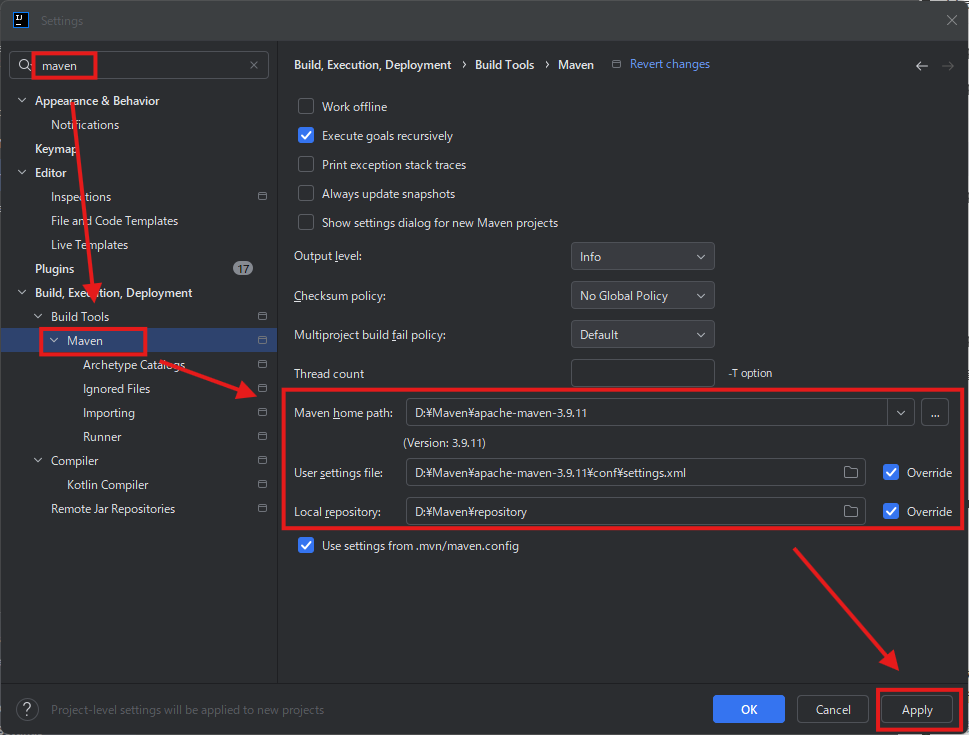This screenshot has width=969, height=735.
Task: Click project-level icon beside Ignored Files
Action: [262, 388]
